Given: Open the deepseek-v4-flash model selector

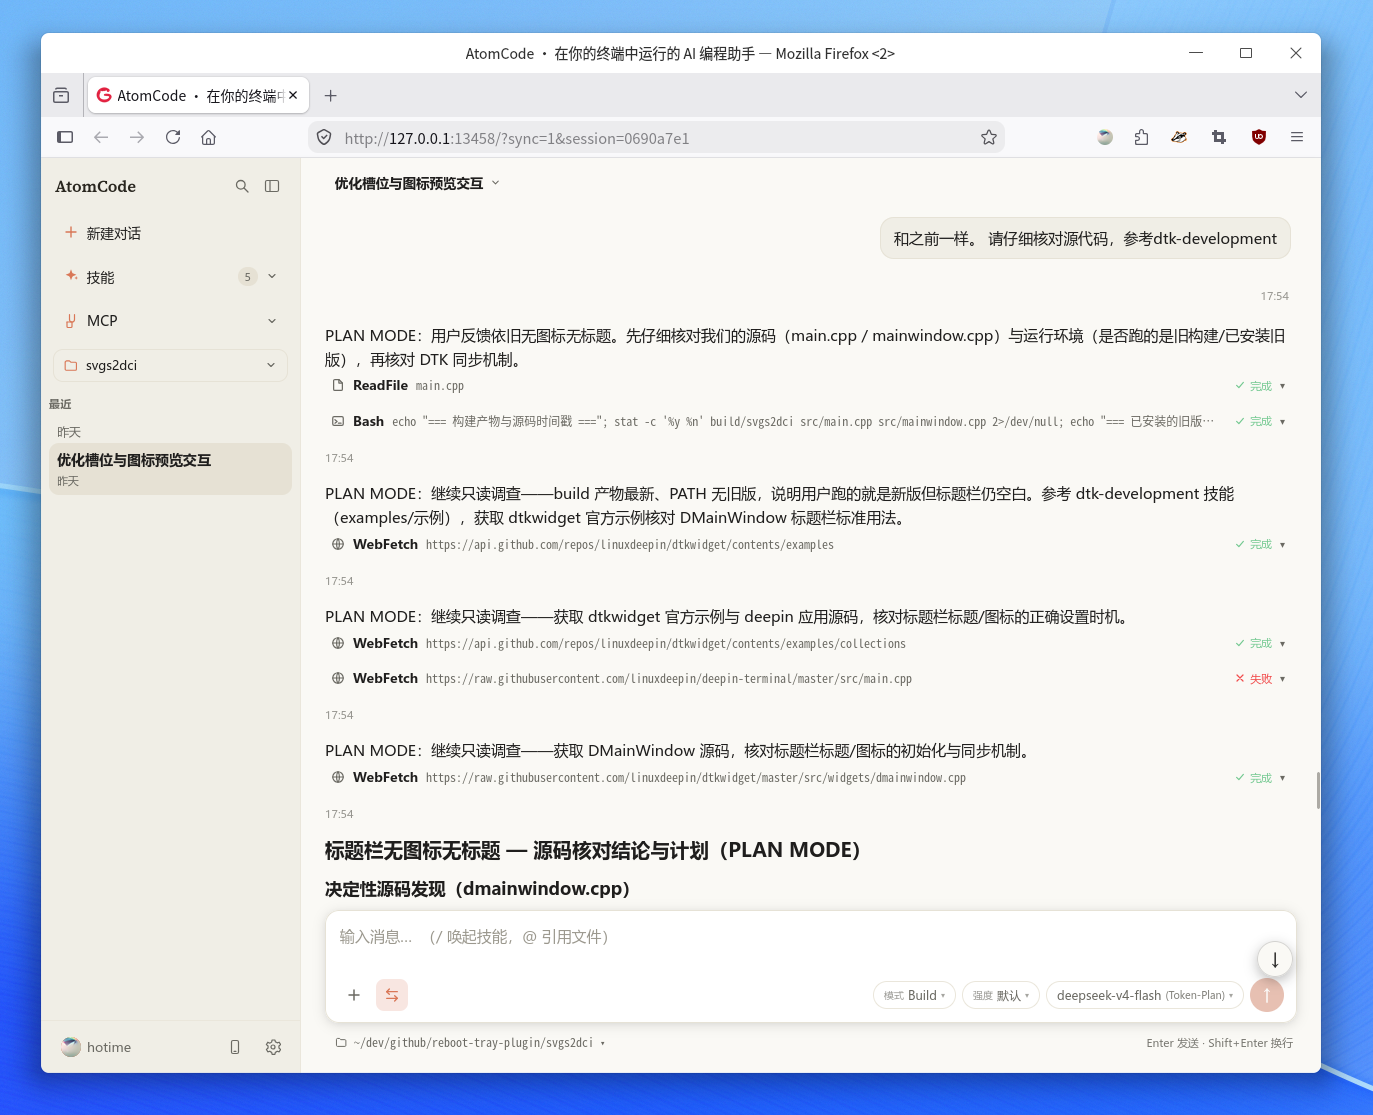Looking at the screenshot, I should tap(1145, 995).
